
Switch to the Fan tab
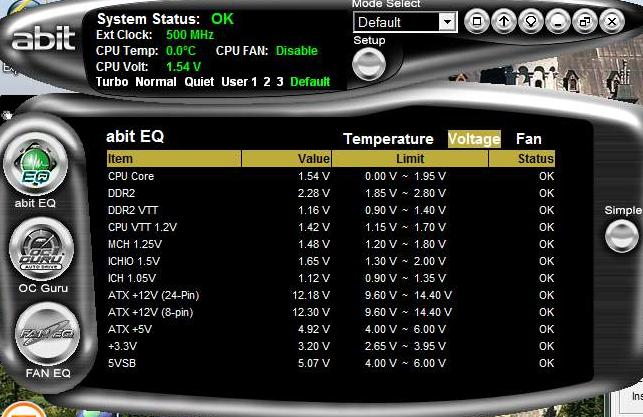pyautogui.click(x=529, y=139)
